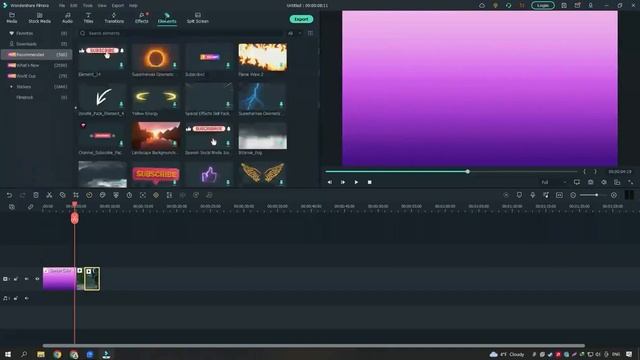Select the blue lightning Superheroes element
The height and width of the screenshot is (360, 640).
(x=262, y=97)
